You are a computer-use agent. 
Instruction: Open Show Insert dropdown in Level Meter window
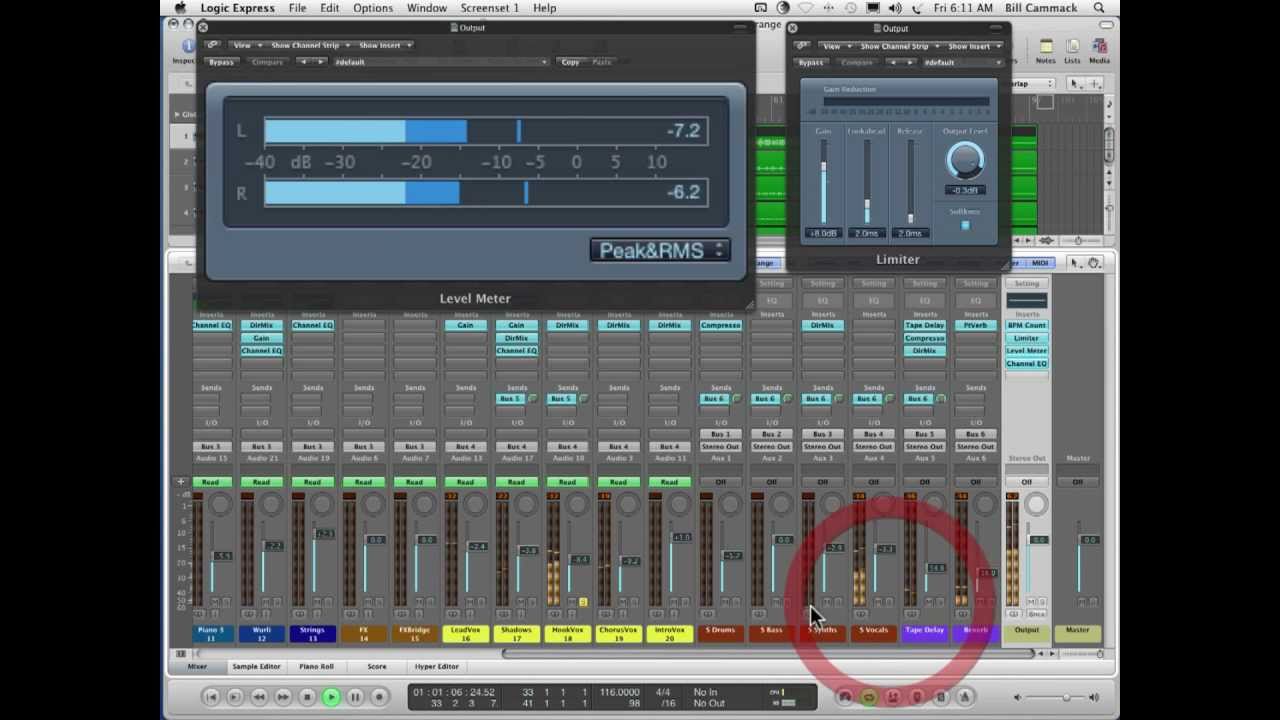(x=384, y=45)
